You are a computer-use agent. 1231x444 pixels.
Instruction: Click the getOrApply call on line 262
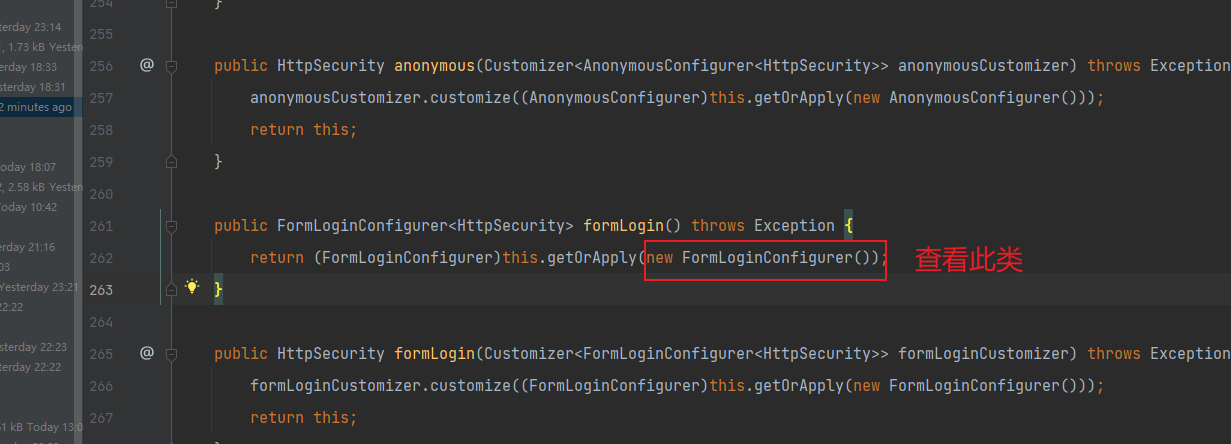tap(592, 258)
